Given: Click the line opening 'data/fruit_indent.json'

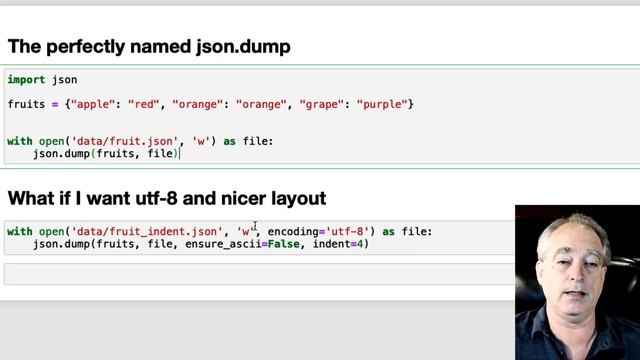Looking at the screenshot, I should click(220, 231).
